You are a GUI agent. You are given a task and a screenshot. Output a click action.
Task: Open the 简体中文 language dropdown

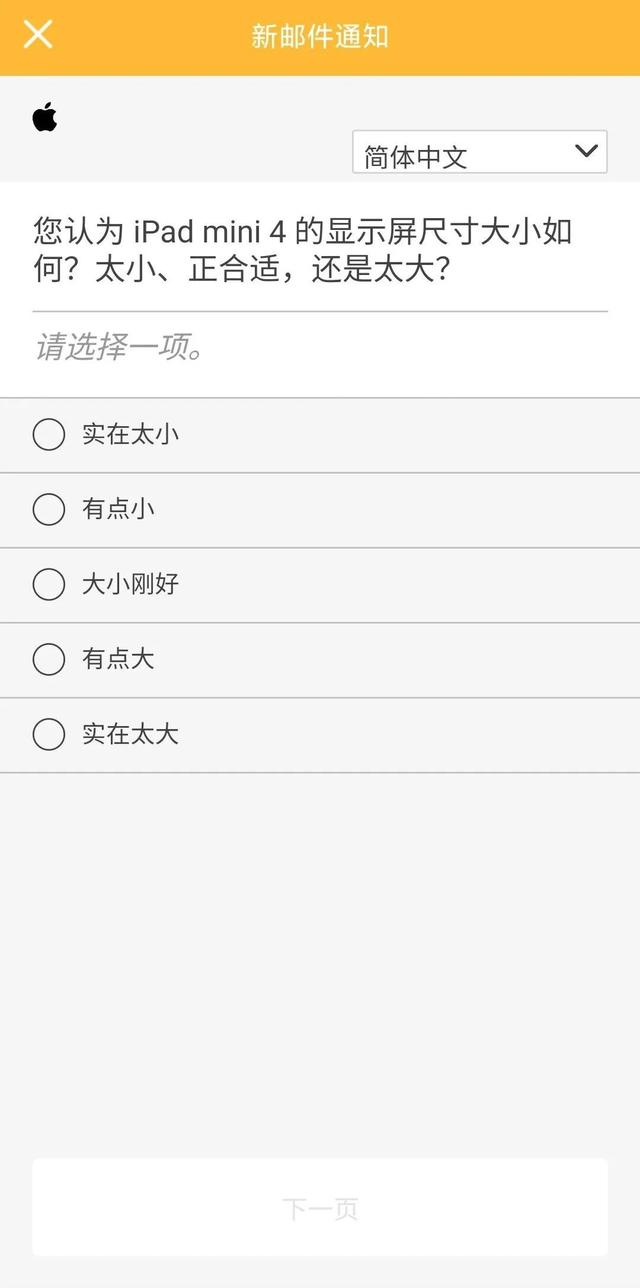[460, 154]
